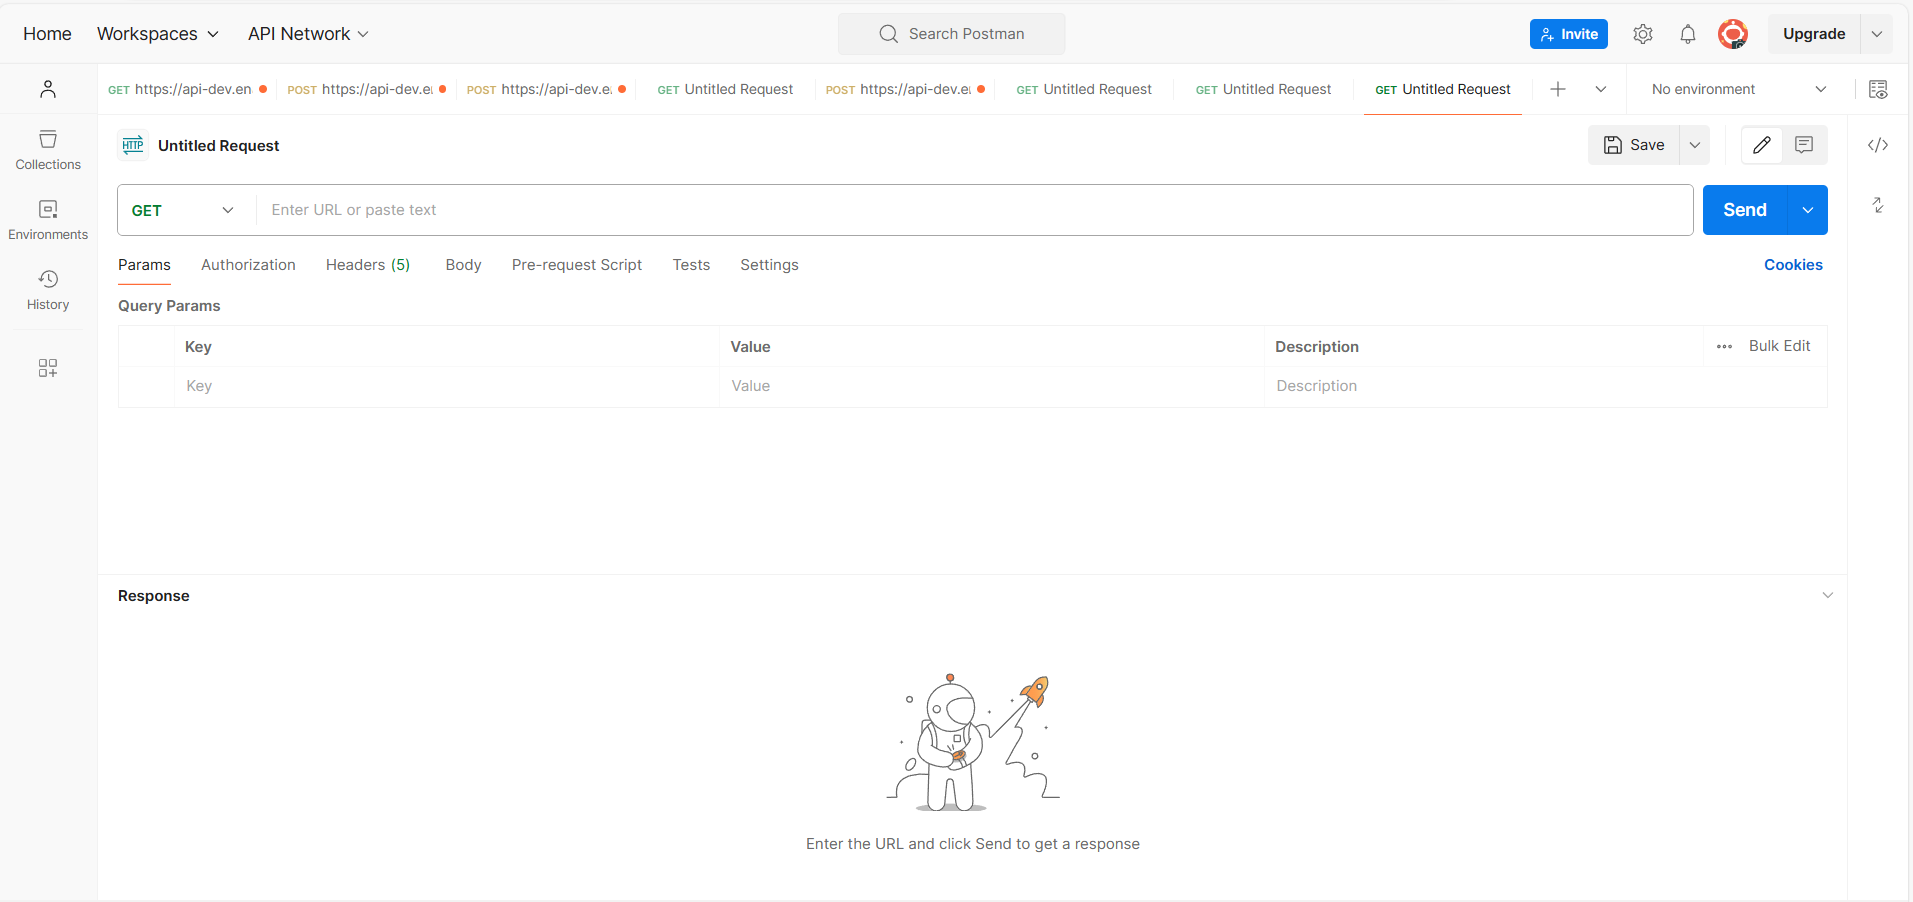Switch to the Authorization tab

click(x=248, y=265)
